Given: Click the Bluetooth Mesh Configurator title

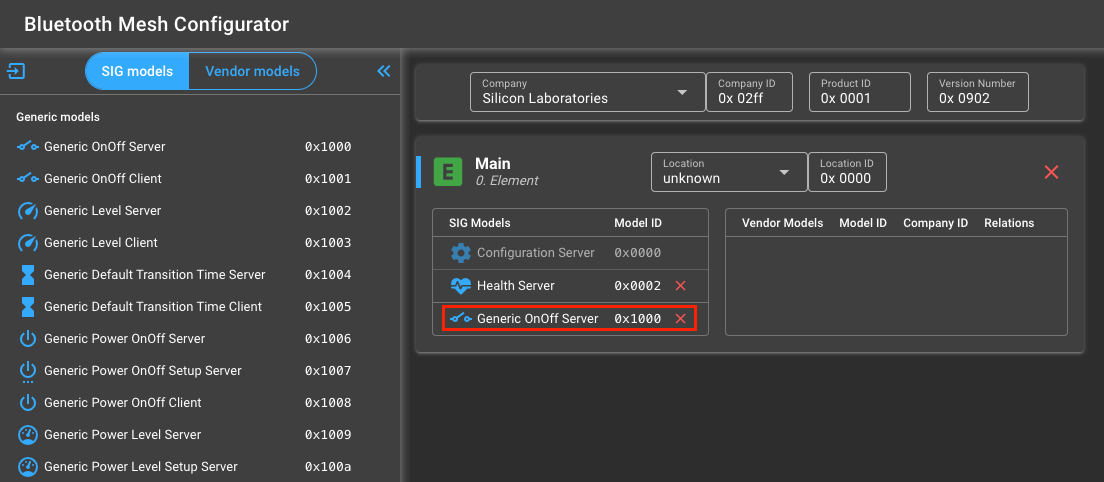Looking at the screenshot, I should [156, 24].
